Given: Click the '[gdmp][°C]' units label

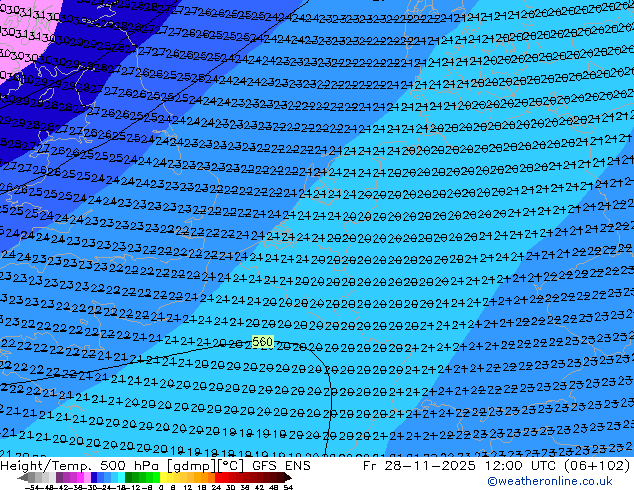Looking at the screenshot, I should click(205, 466).
